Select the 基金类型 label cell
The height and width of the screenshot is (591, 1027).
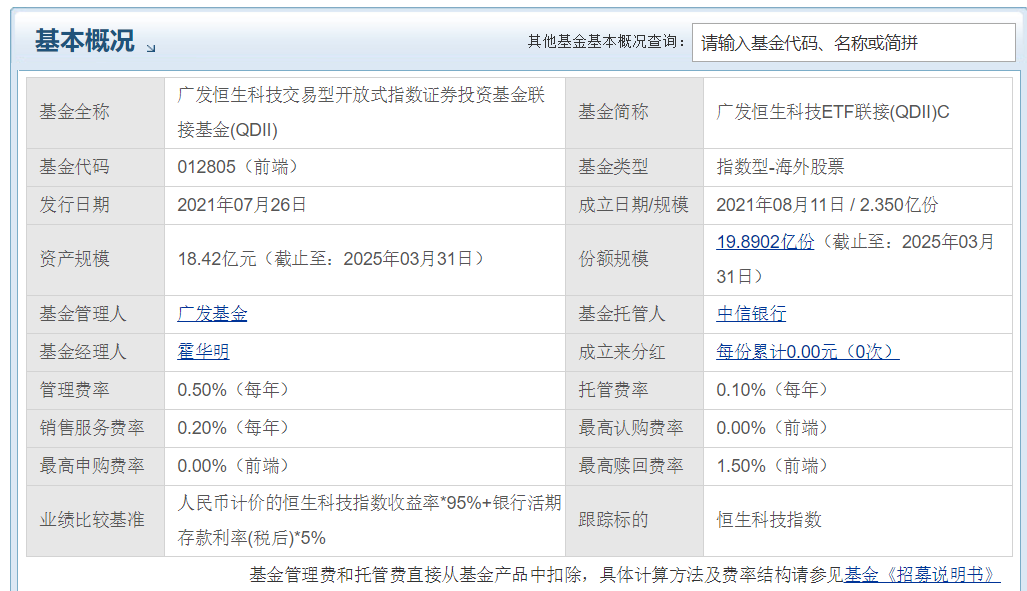(x=634, y=167)
